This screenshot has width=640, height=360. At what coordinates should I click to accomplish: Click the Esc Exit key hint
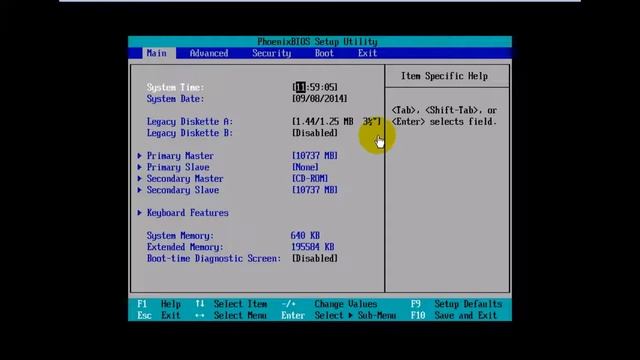tap(159, 316)
